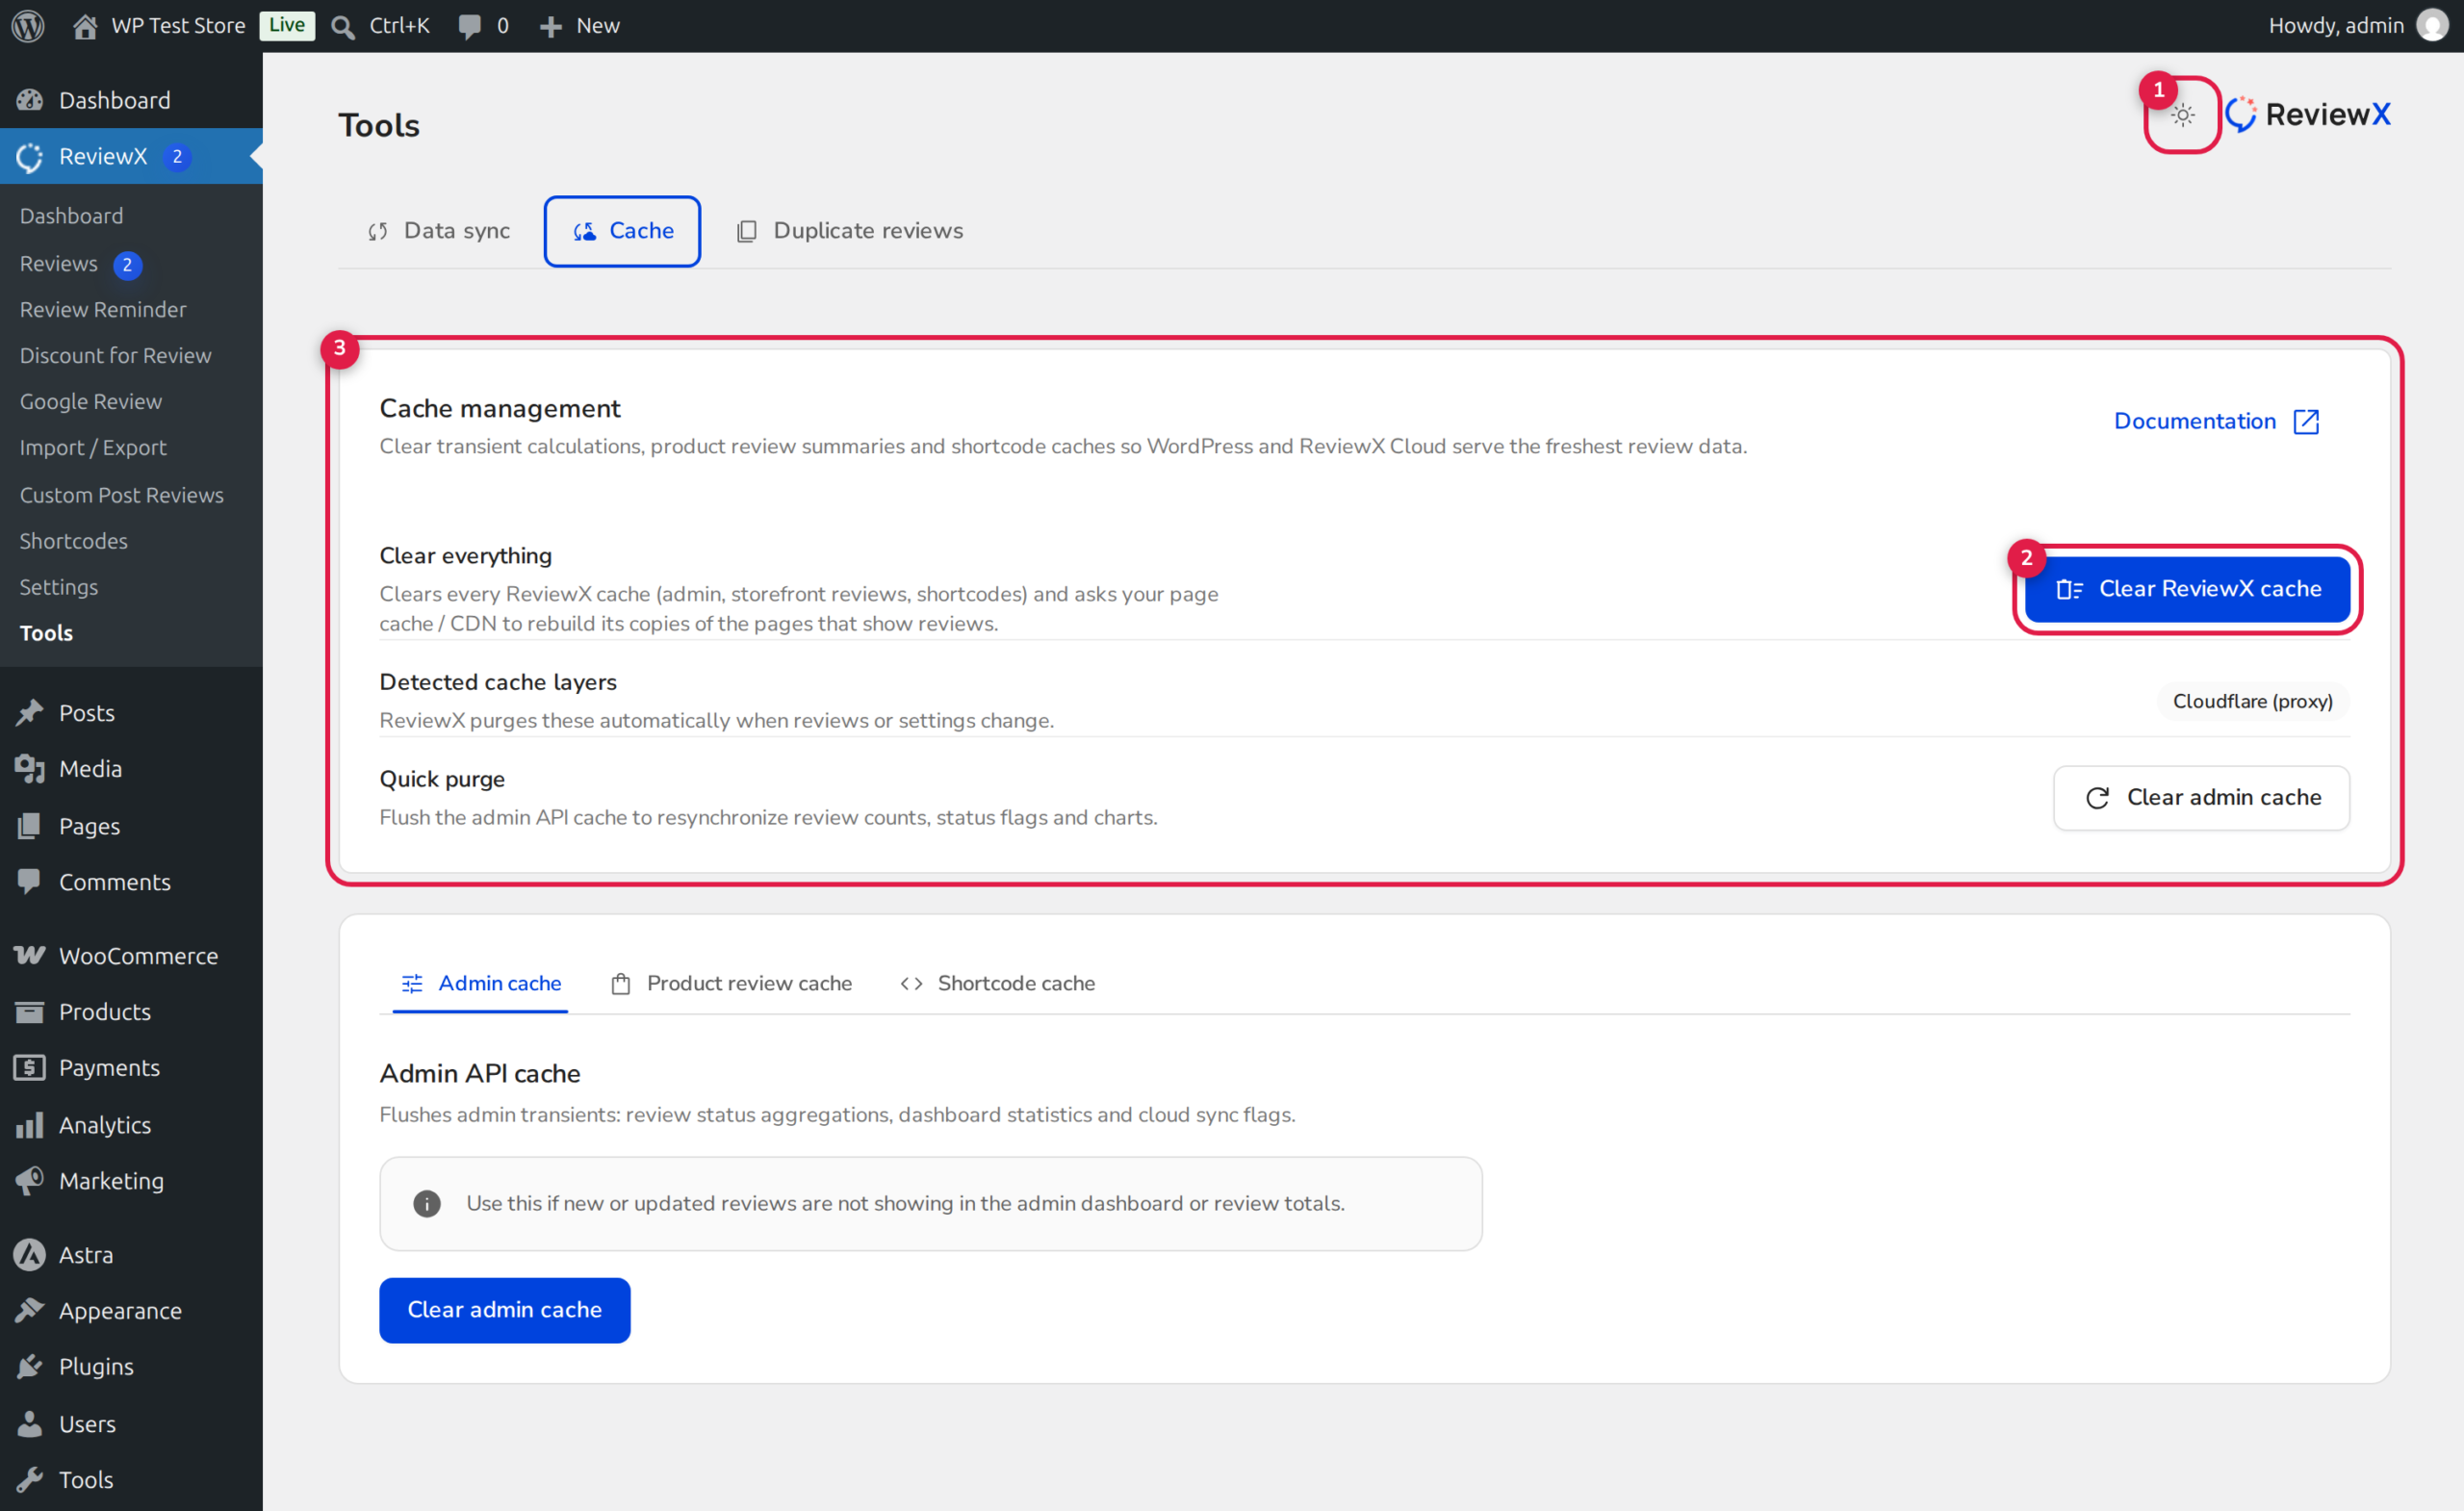Click Clear admin cache in Quick purge row

(x=2202, y=797)
